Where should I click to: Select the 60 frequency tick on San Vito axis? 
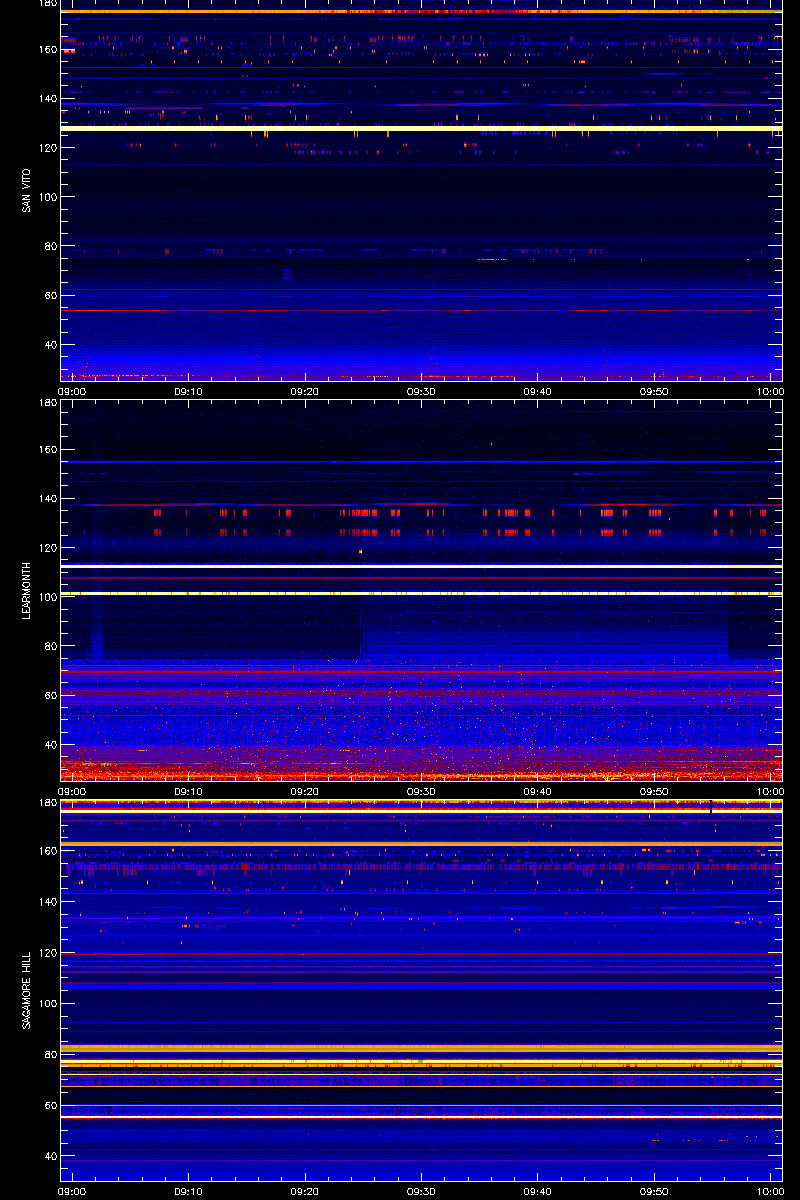49,296
